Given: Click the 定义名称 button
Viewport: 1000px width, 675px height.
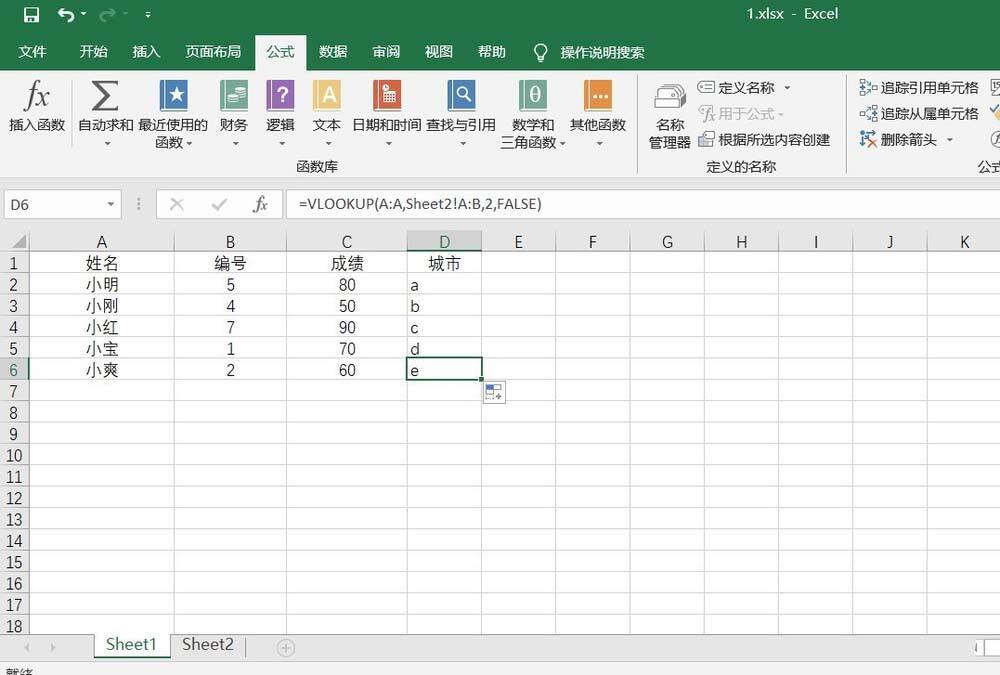Looking at the screenshot, I should [x=736, y=87].
